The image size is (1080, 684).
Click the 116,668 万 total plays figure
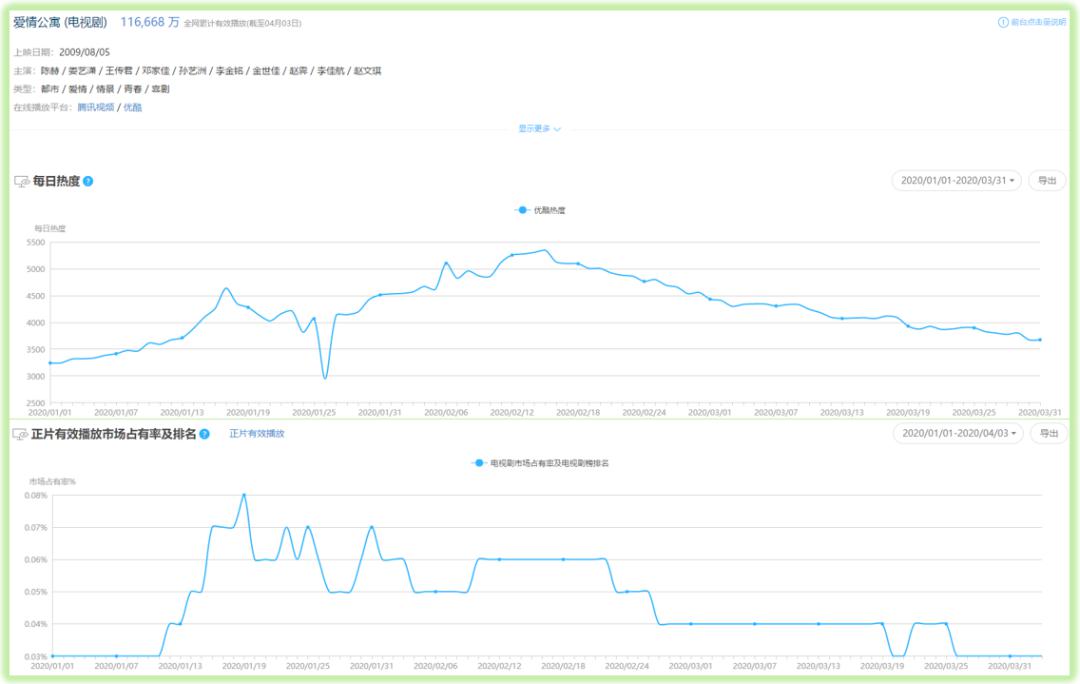pos(149,22)
